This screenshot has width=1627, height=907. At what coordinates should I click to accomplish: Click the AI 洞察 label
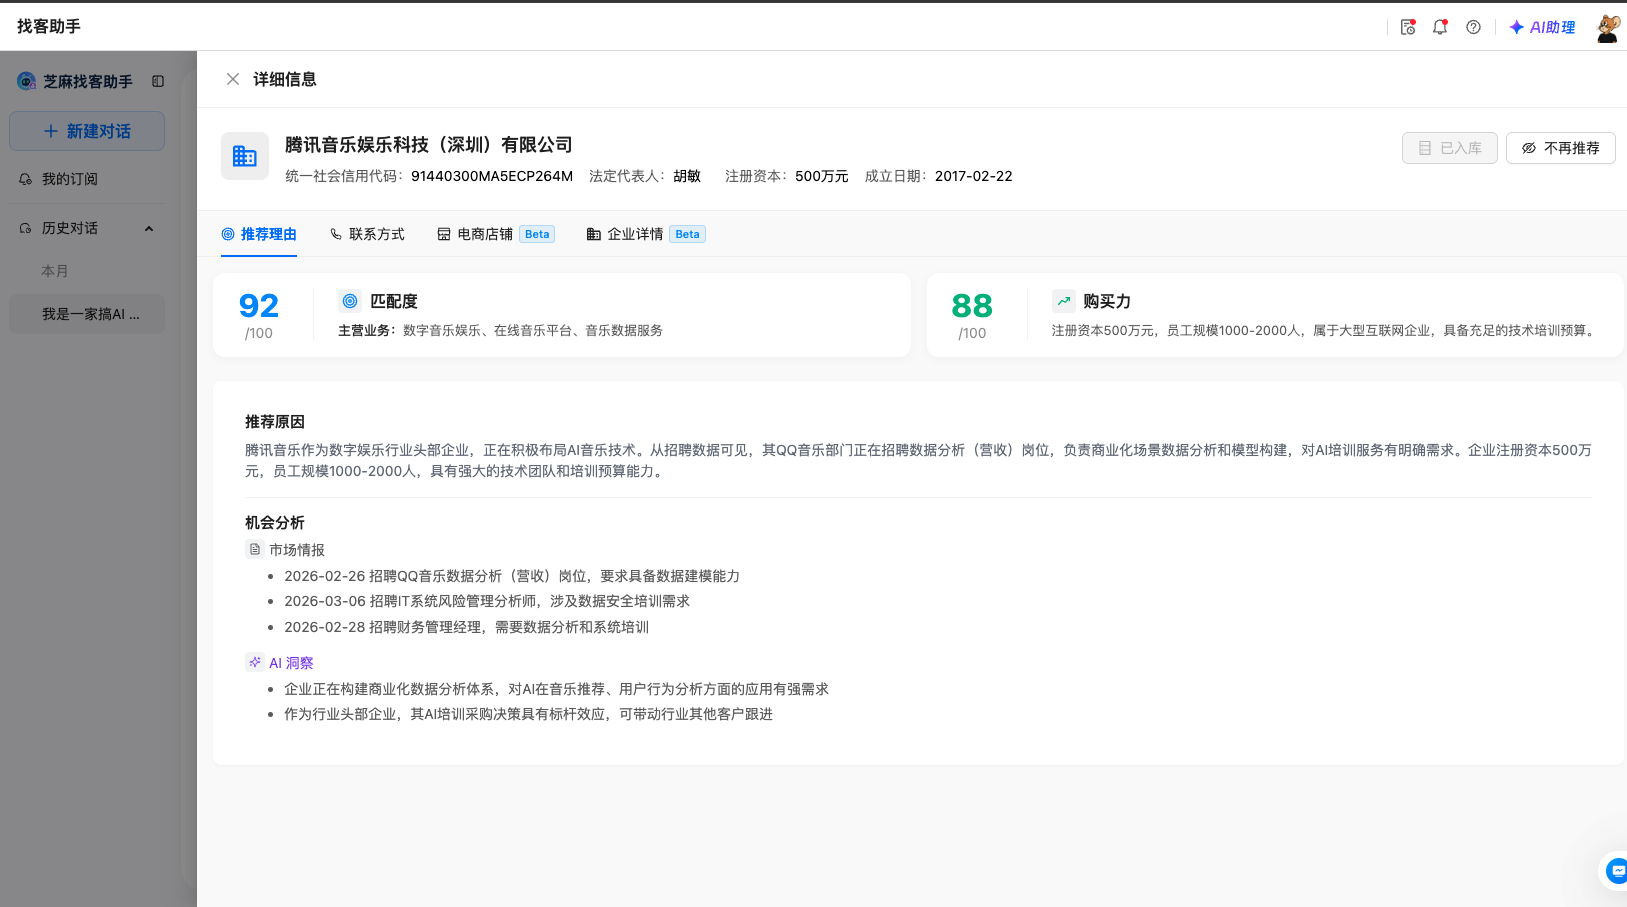[x=291, y=663]
